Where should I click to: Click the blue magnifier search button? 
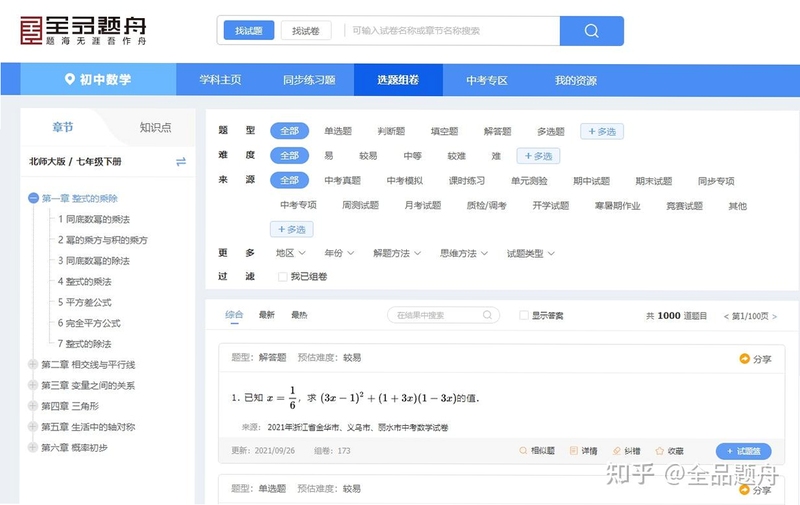point(591,31)
